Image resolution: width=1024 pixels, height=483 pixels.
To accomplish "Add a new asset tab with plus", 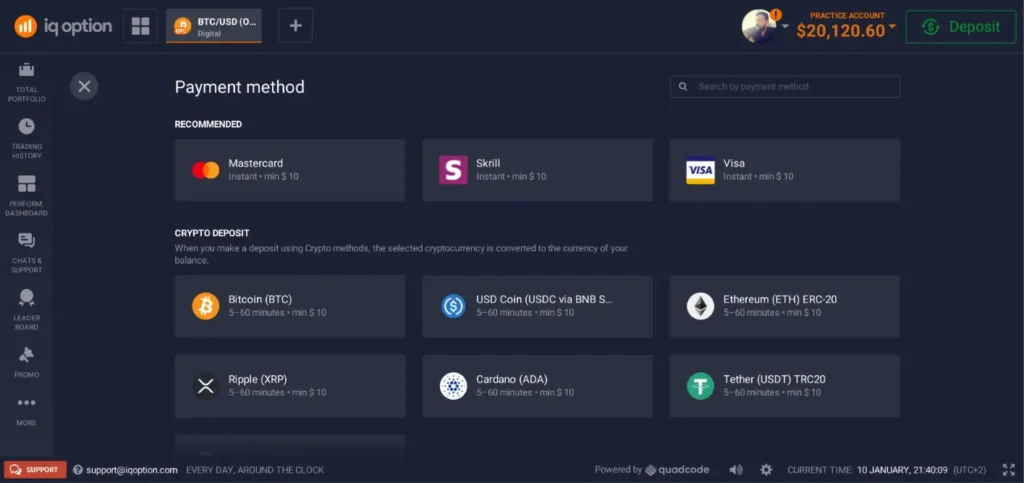I will [295, 26].
